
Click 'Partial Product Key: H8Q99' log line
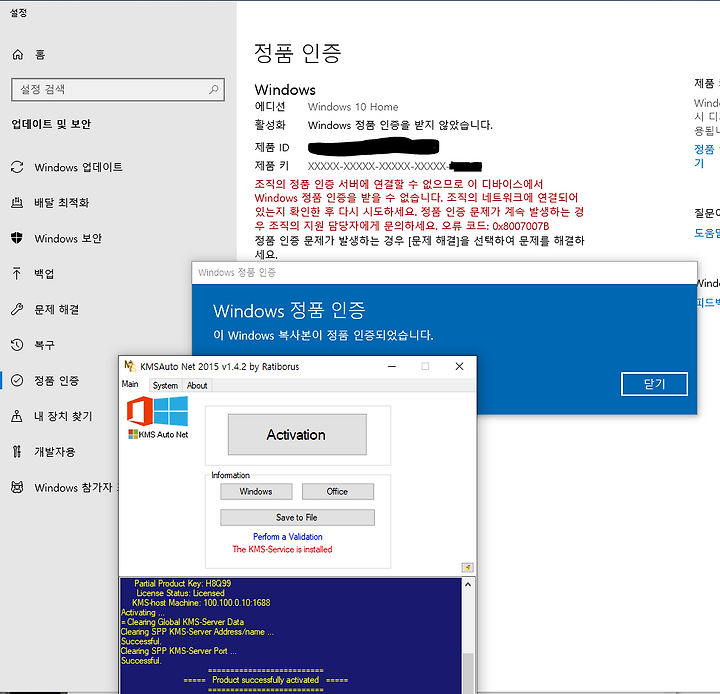[x=182, y=583]
